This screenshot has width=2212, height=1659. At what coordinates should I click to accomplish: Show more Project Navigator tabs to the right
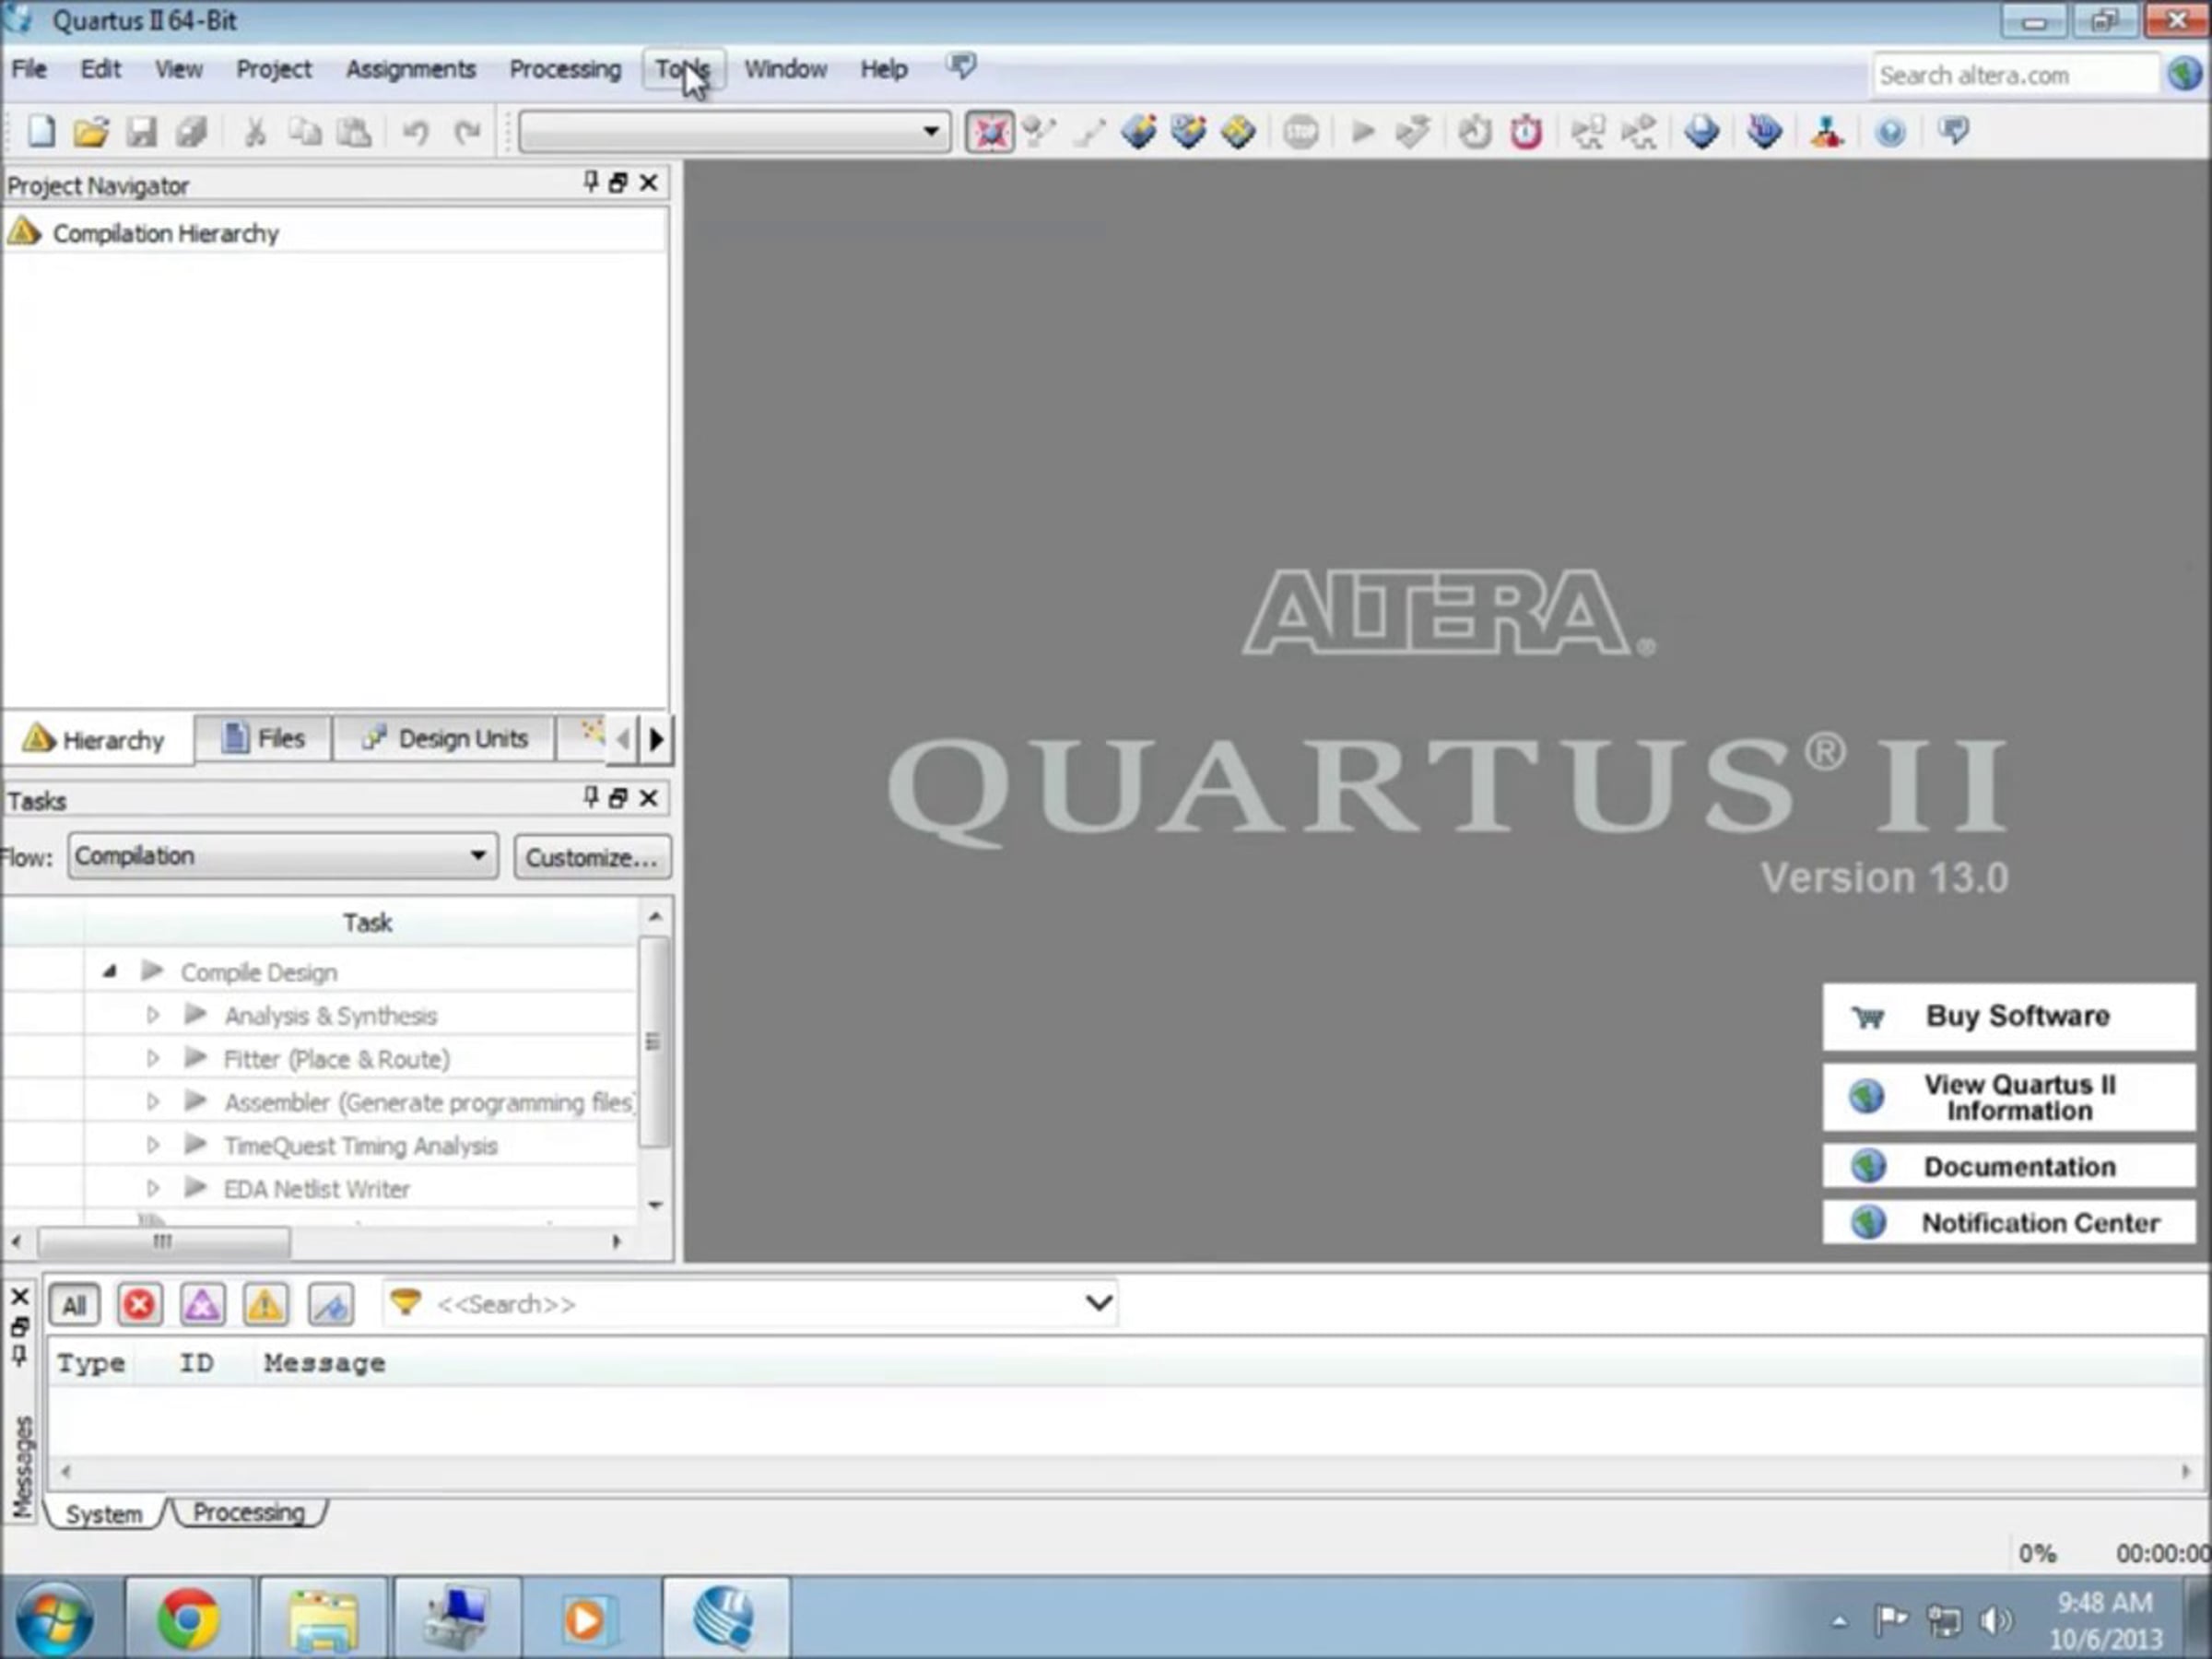click(657, 739)
